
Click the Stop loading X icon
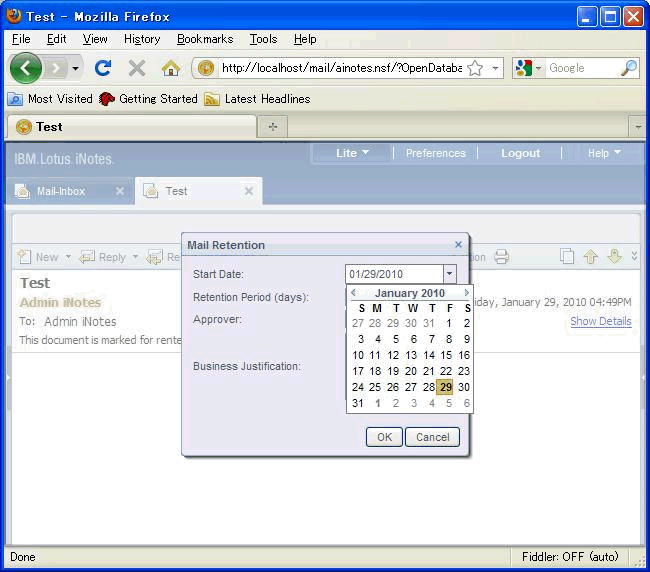(137, 68)
